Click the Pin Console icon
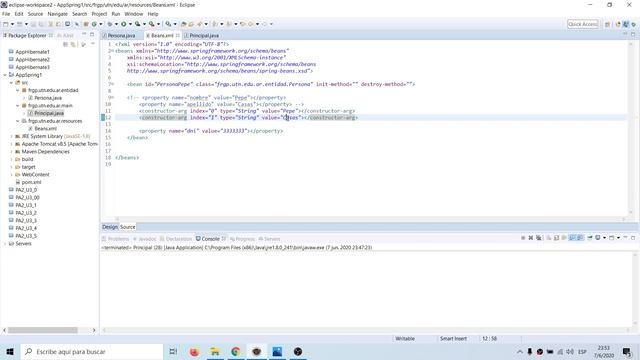This screenshot has width=640, height=360. [x=590, y=238]
